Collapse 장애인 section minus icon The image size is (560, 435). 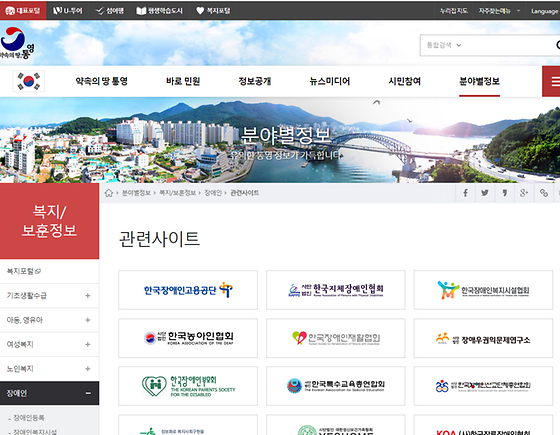[88, 393]
